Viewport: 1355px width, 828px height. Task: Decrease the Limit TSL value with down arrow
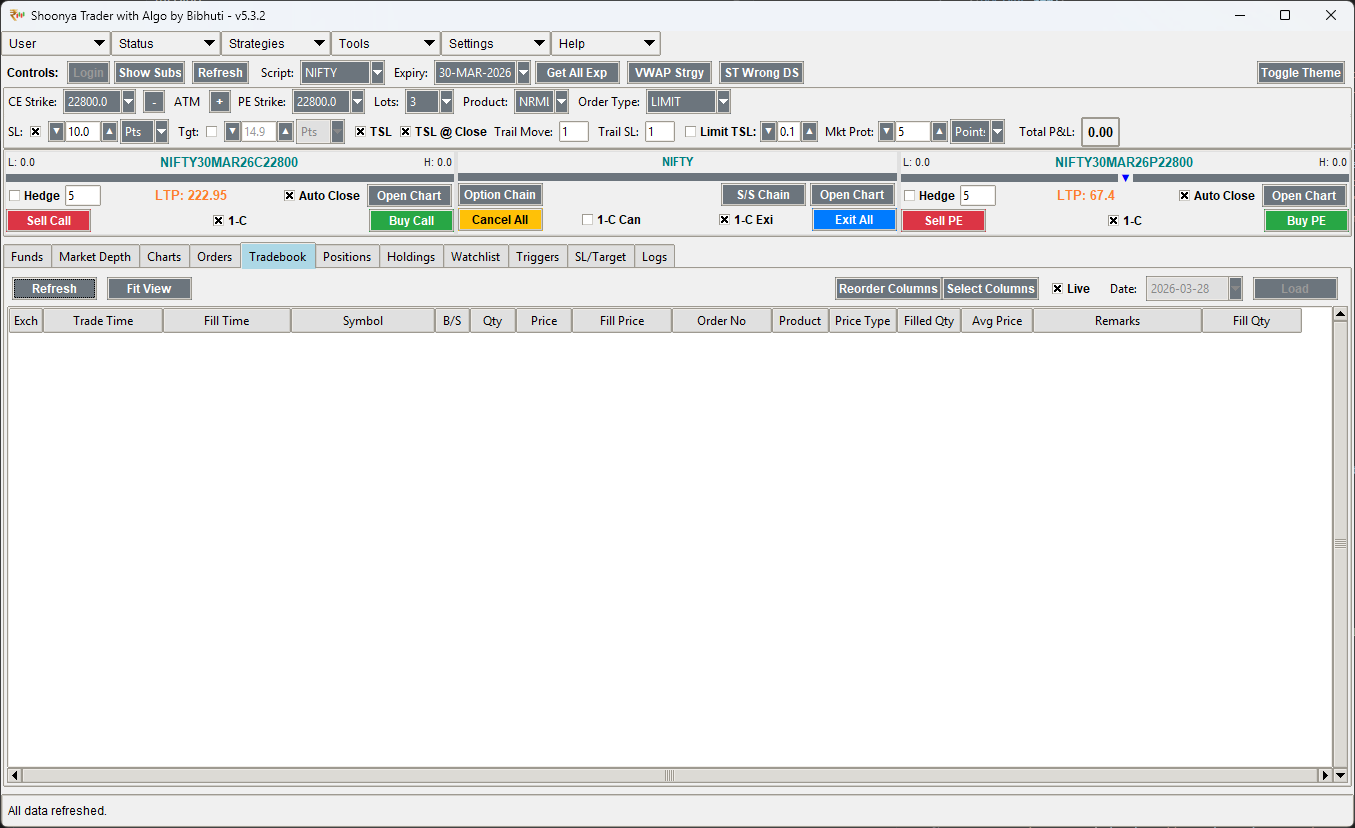[767, 131]
